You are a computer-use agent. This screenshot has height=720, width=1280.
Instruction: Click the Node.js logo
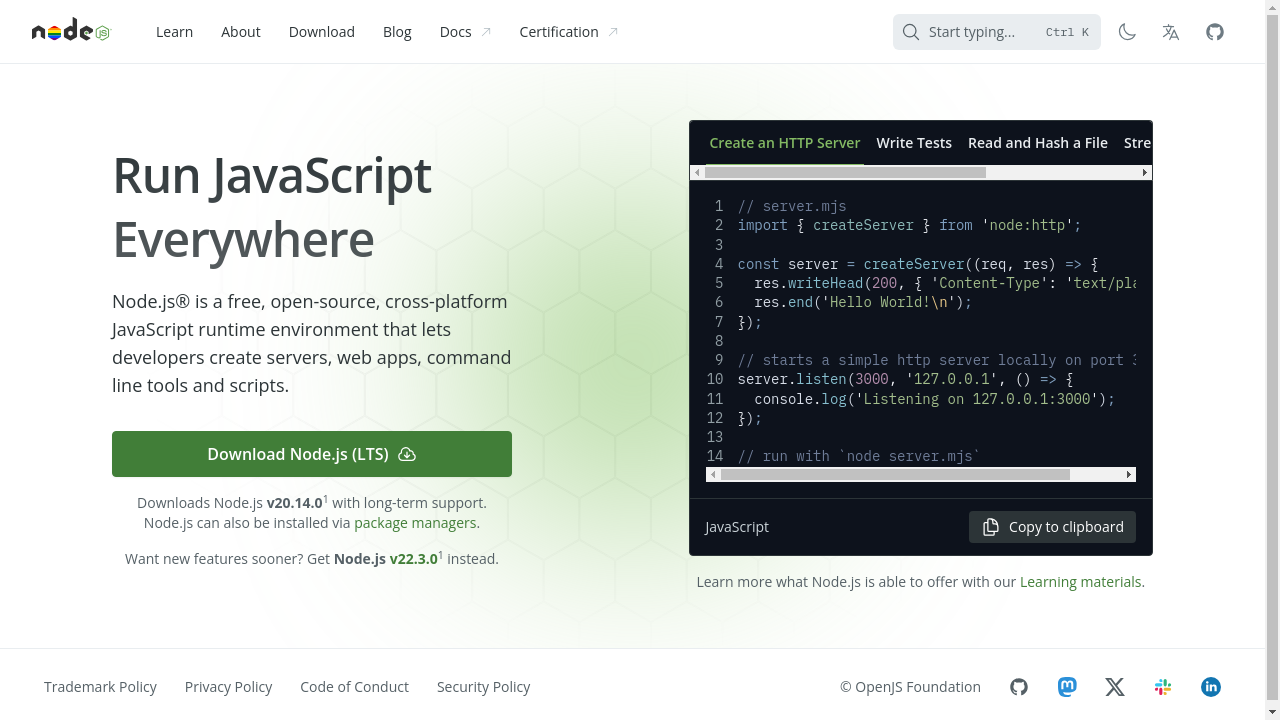point(70,31)
